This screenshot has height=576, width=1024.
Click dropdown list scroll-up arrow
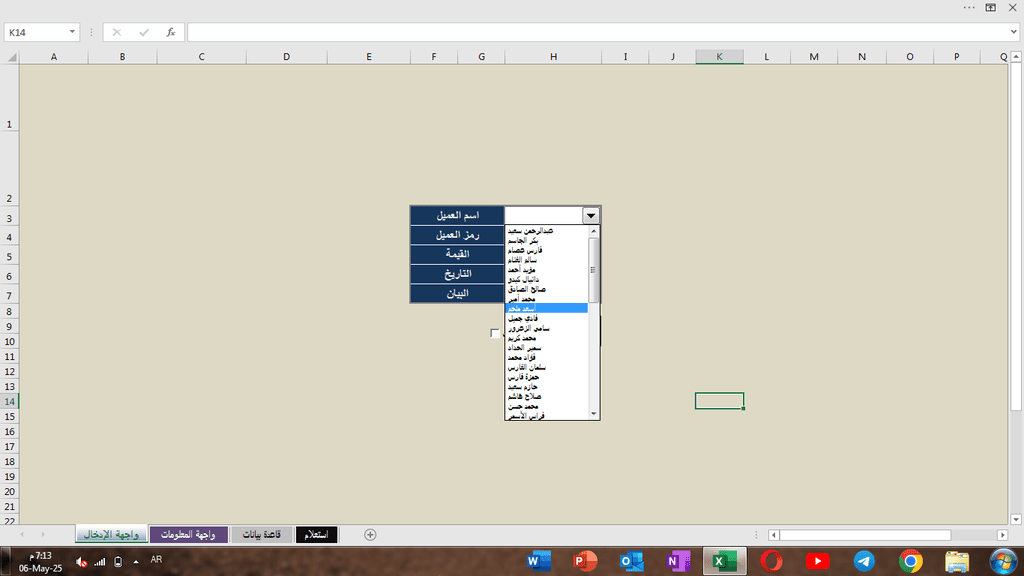tap(594, 231)
